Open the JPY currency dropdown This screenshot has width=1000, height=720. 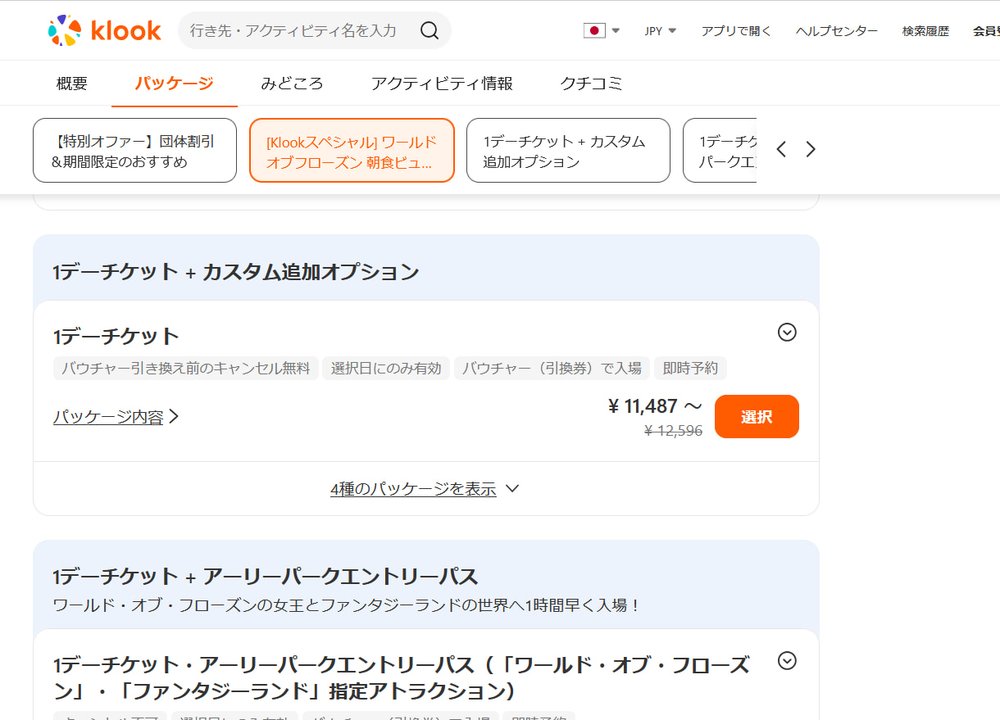(x=658, y=30)
